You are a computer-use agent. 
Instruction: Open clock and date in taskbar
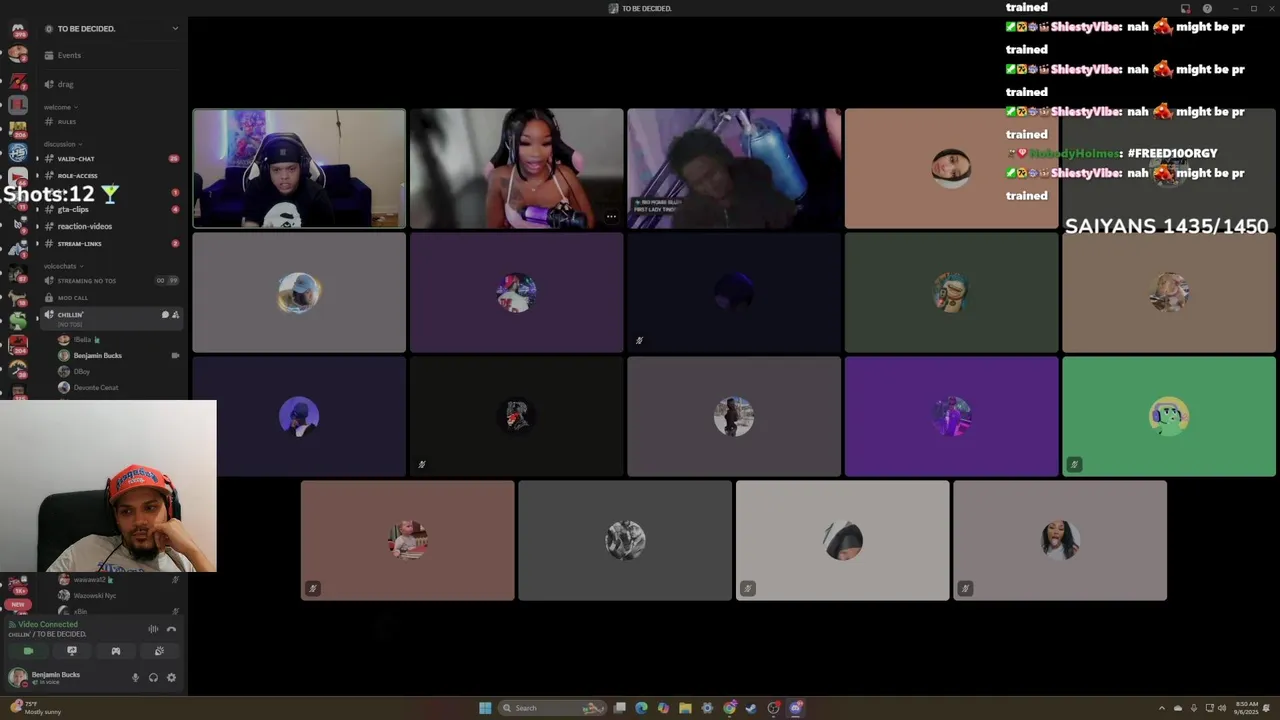tap(1247, 708)
